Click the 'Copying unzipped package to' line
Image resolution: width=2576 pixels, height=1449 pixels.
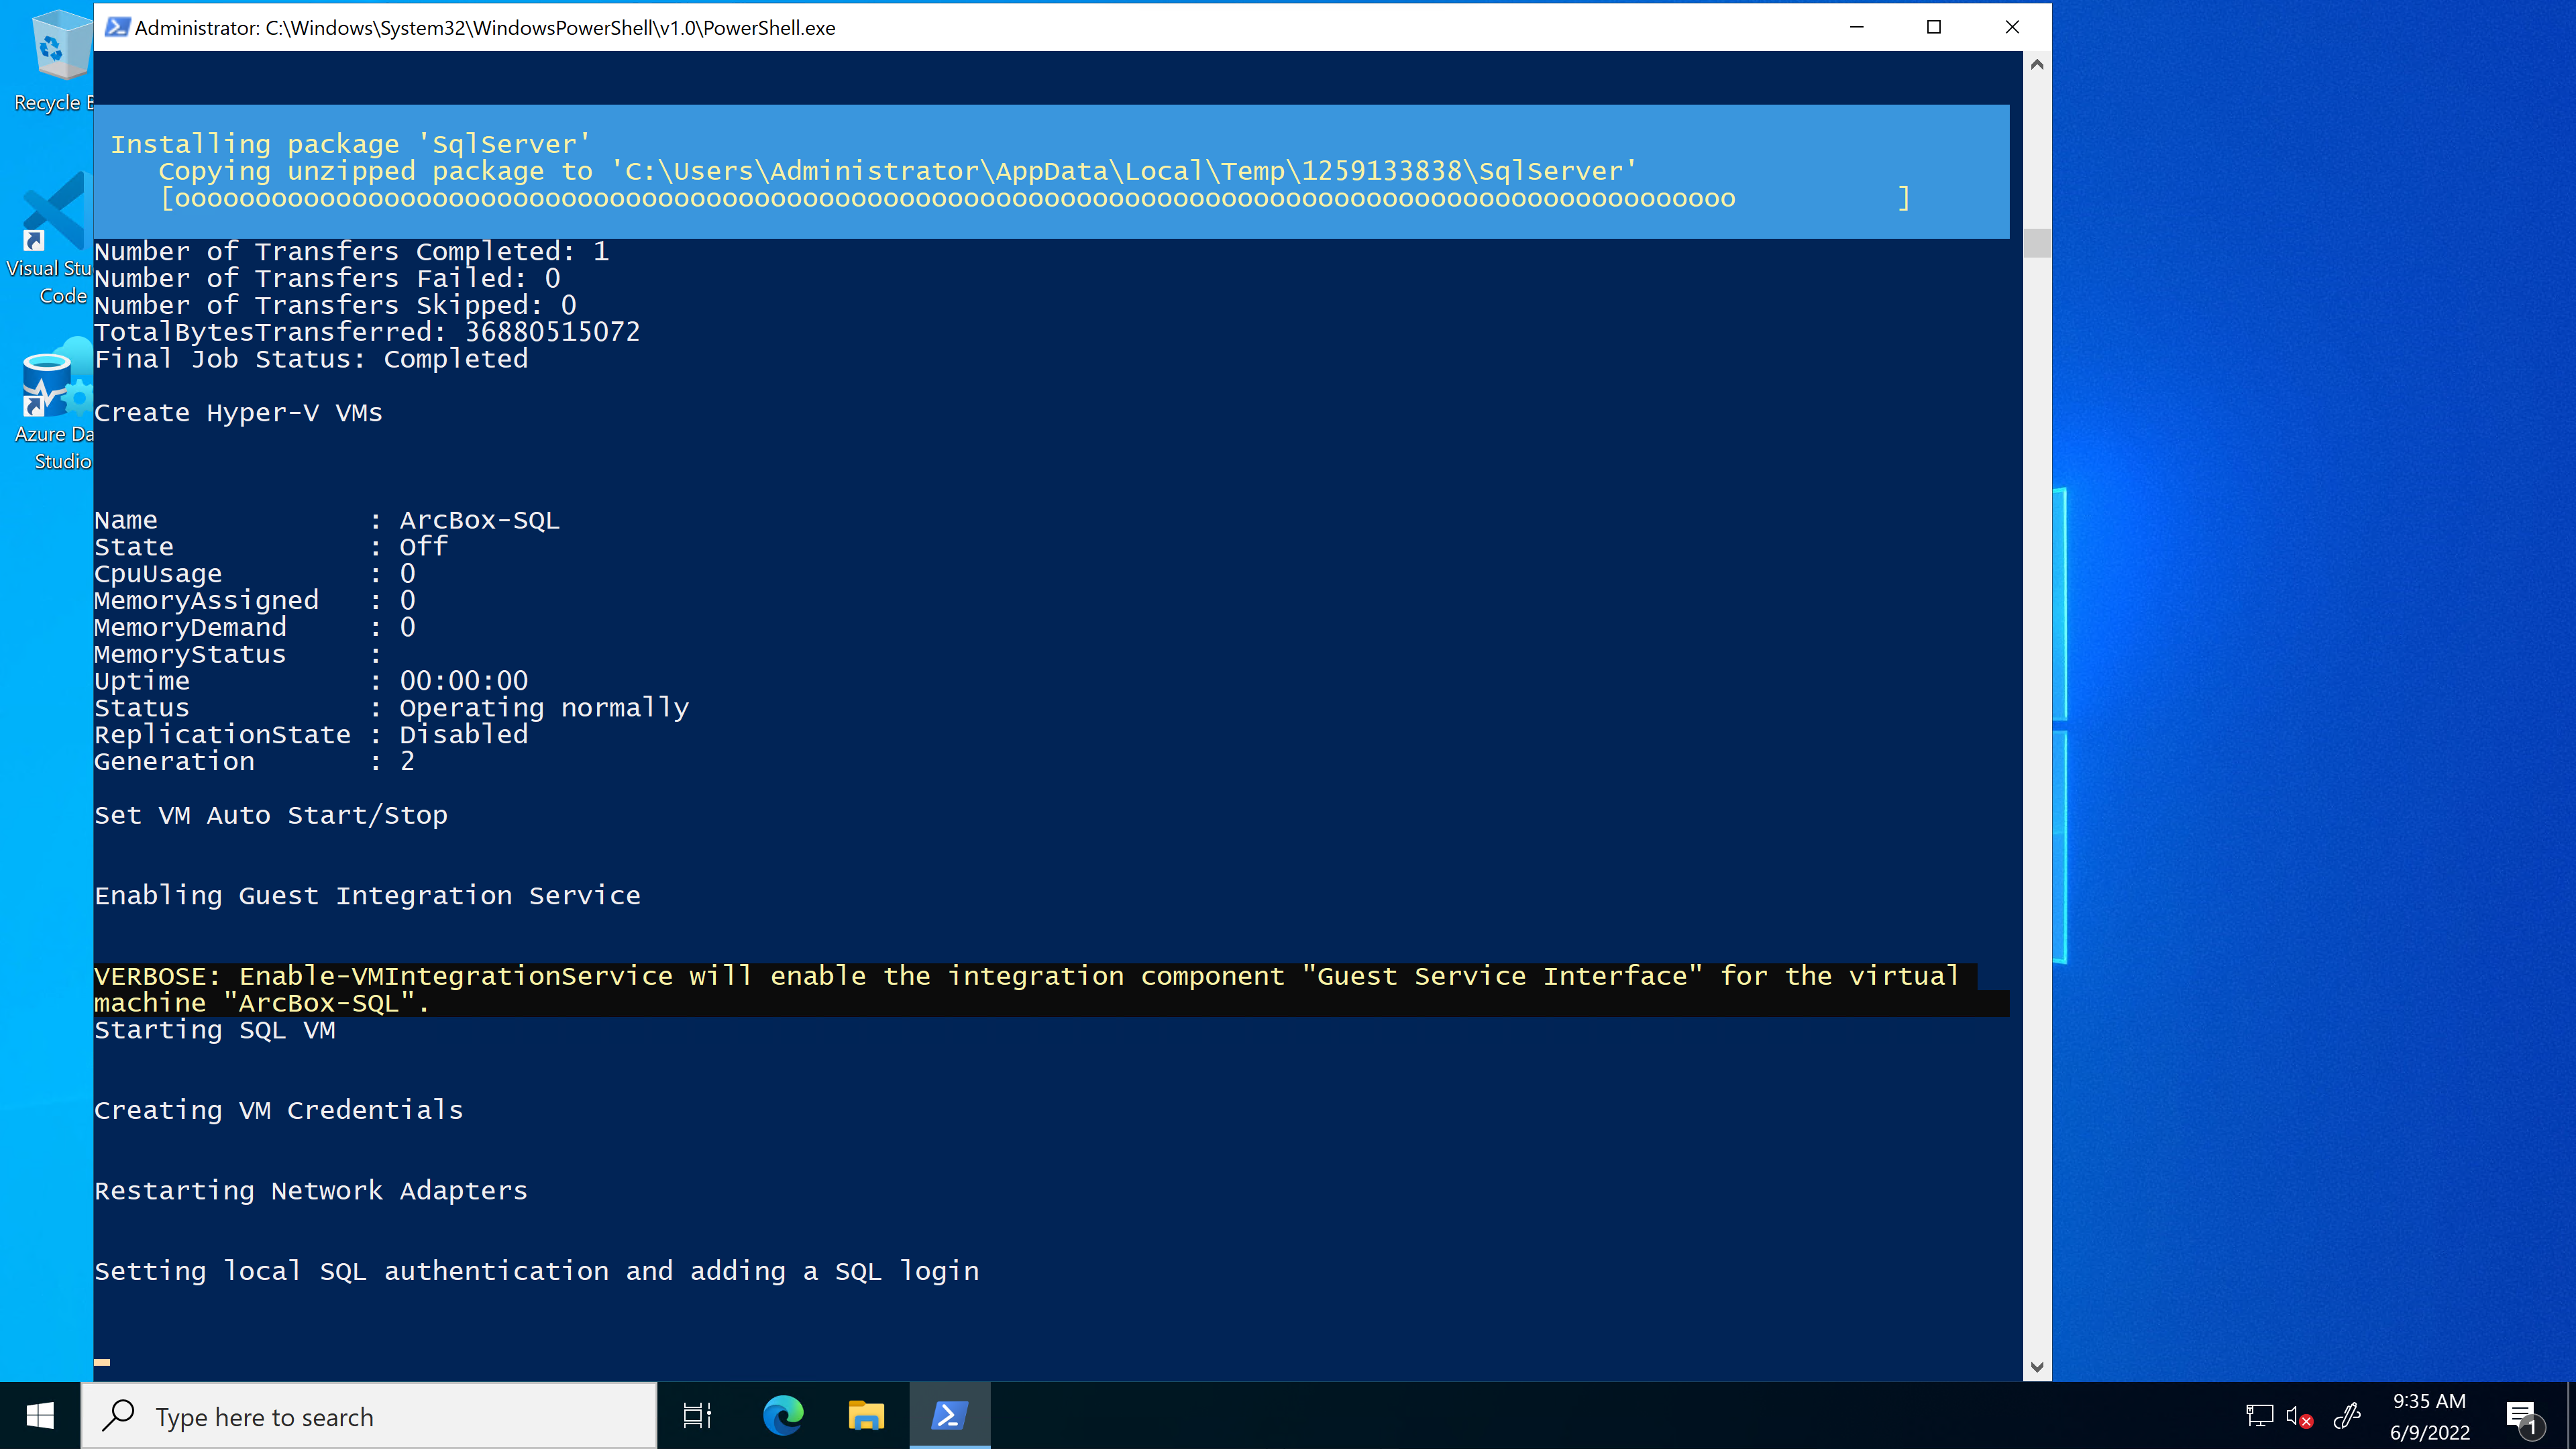tap(897, 171)
